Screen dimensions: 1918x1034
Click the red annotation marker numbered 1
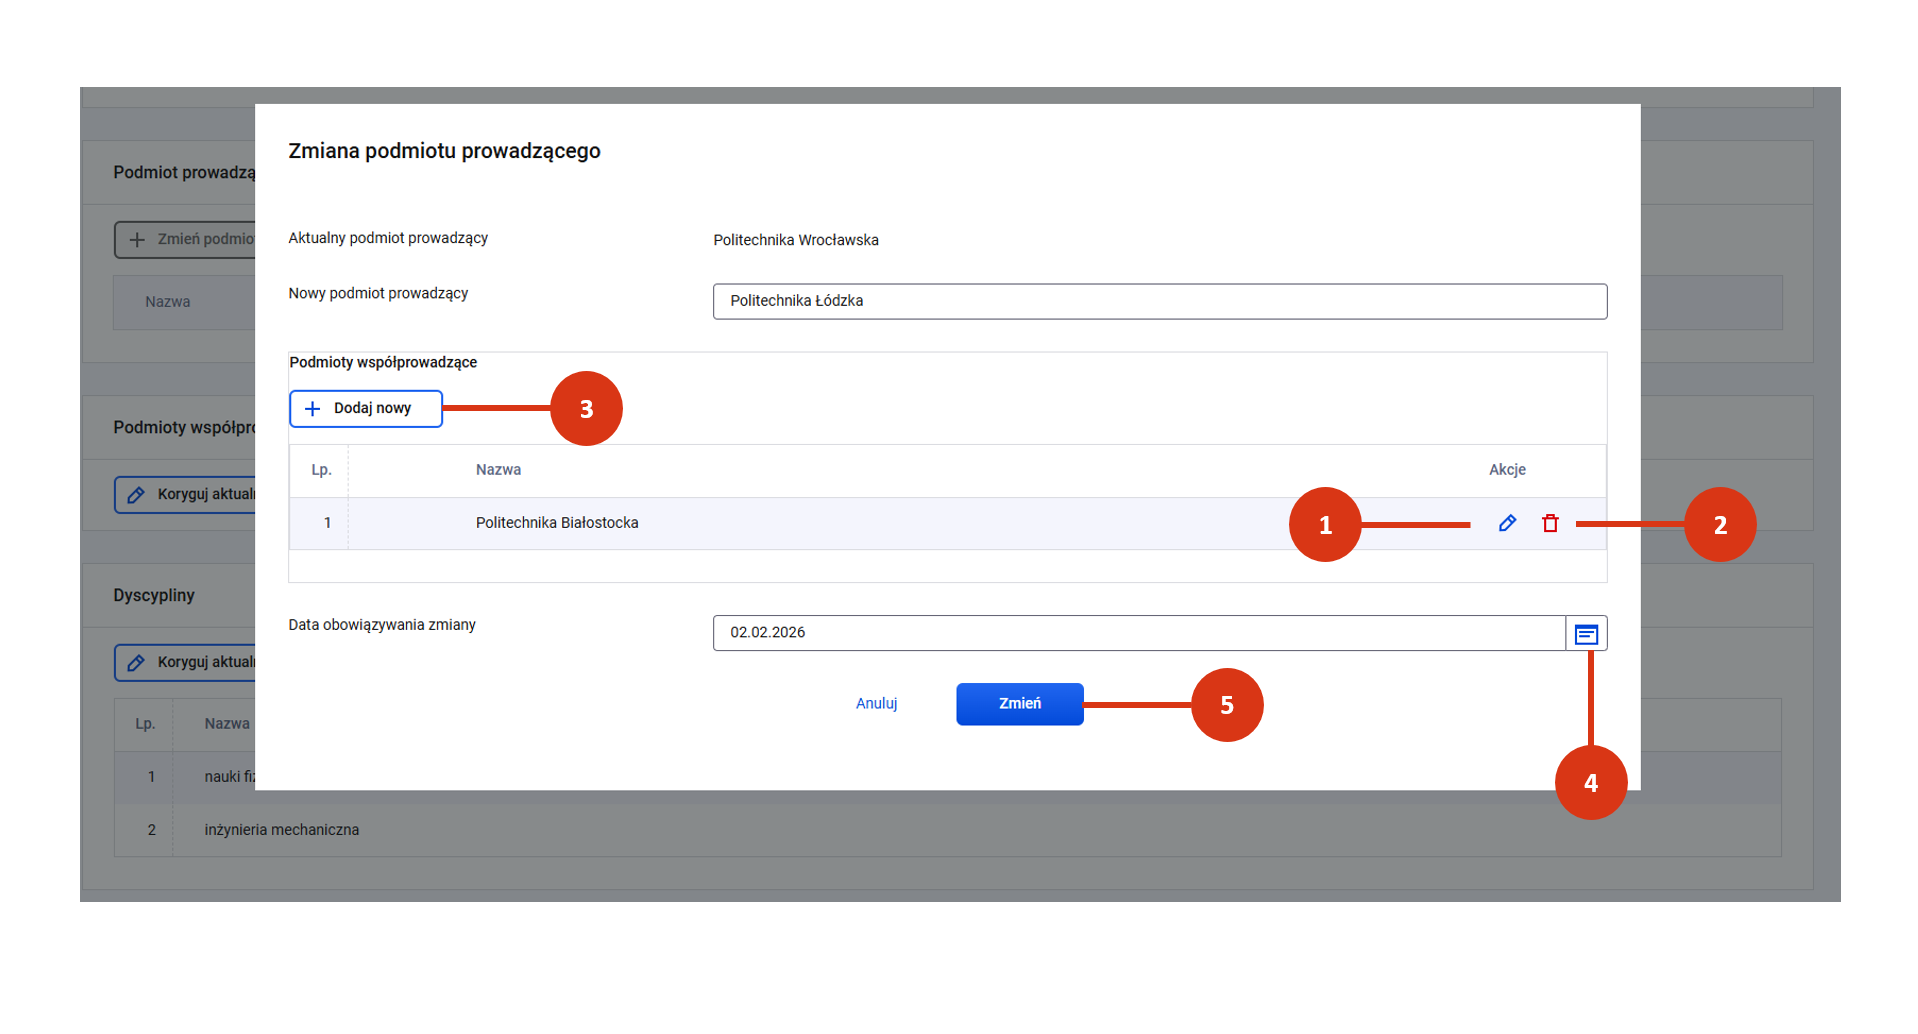[x=1324, y=525]
